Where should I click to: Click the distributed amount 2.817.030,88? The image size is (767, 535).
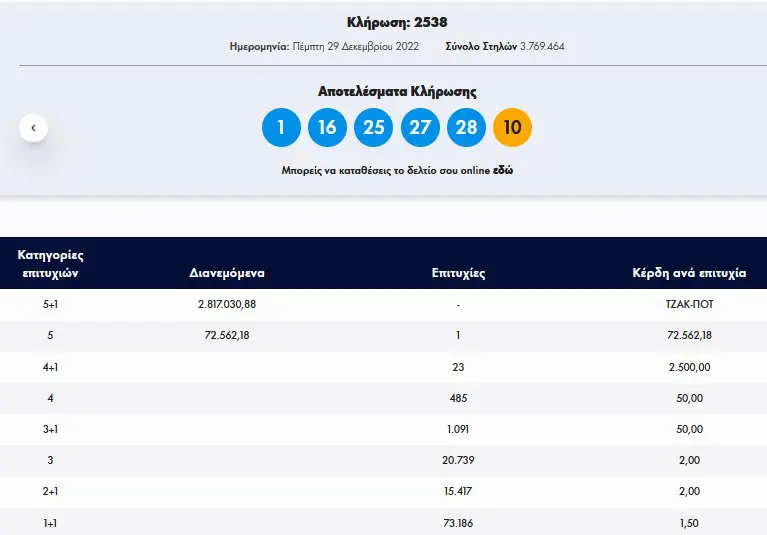pos(227,304)
